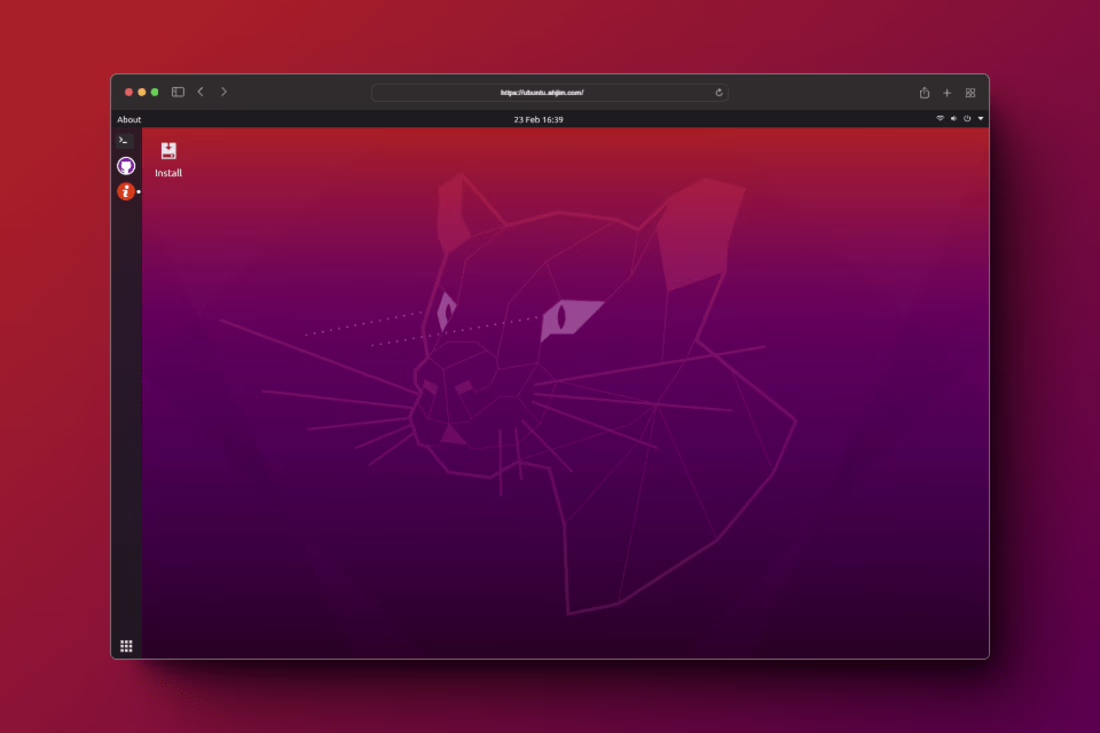Click the Wi-Fi icon in the top bar
The image size is (1100, 733).
pyautogui.click(x=940, y=118)
